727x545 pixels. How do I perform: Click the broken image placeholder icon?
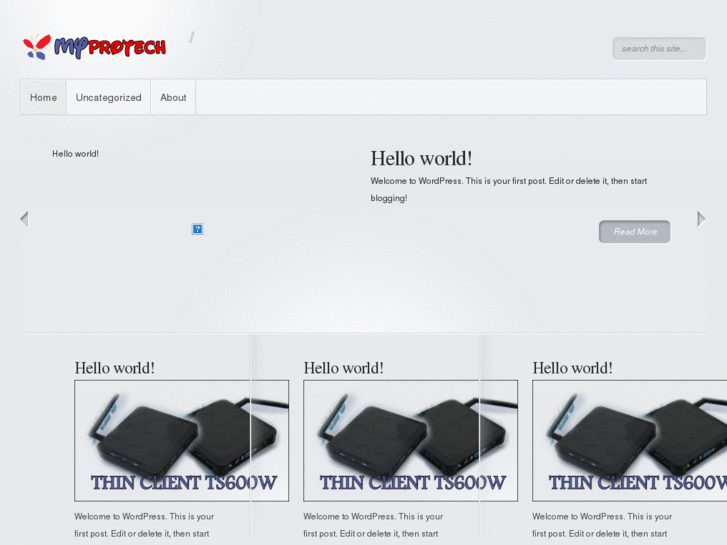[x=198, y=229]
